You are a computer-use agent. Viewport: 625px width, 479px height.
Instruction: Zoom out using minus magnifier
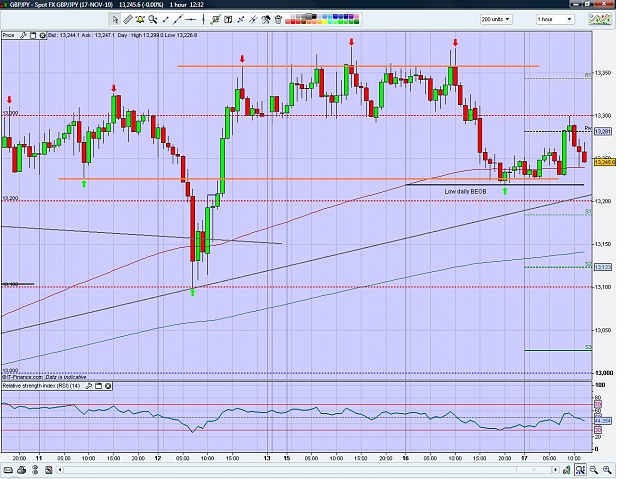(594, 470)
